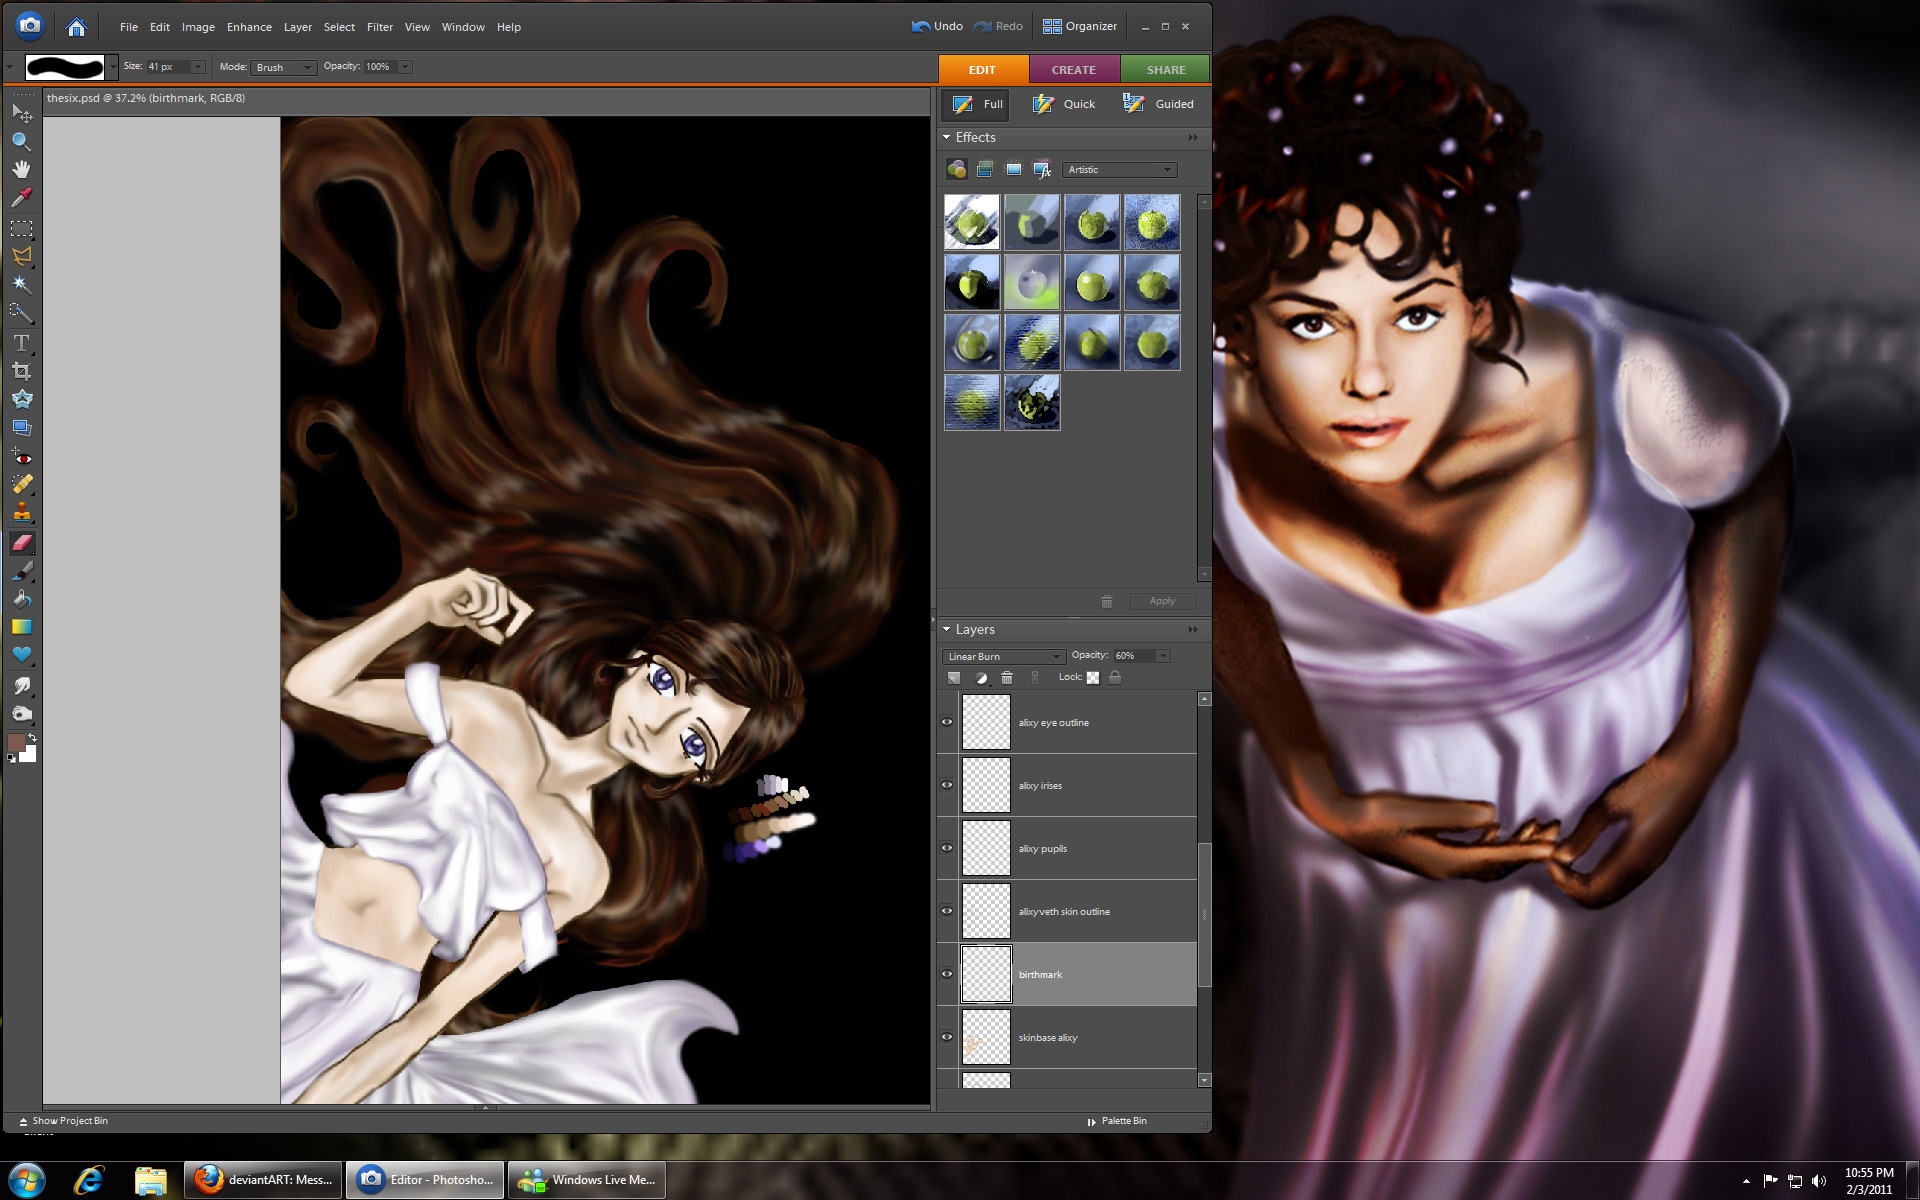Select the Polygonal Lasso tool
1920x1200 pixels.
[x=22, y=257]
